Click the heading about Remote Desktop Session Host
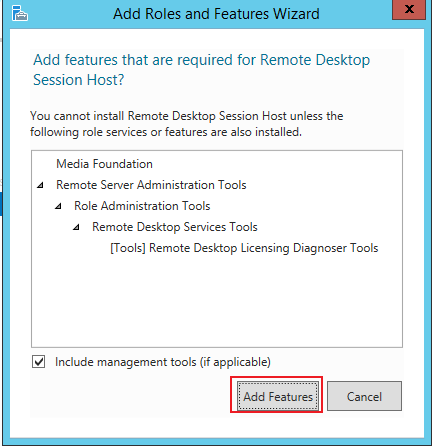The width and height of the screenshot is (432, 446). click(201, 70)
